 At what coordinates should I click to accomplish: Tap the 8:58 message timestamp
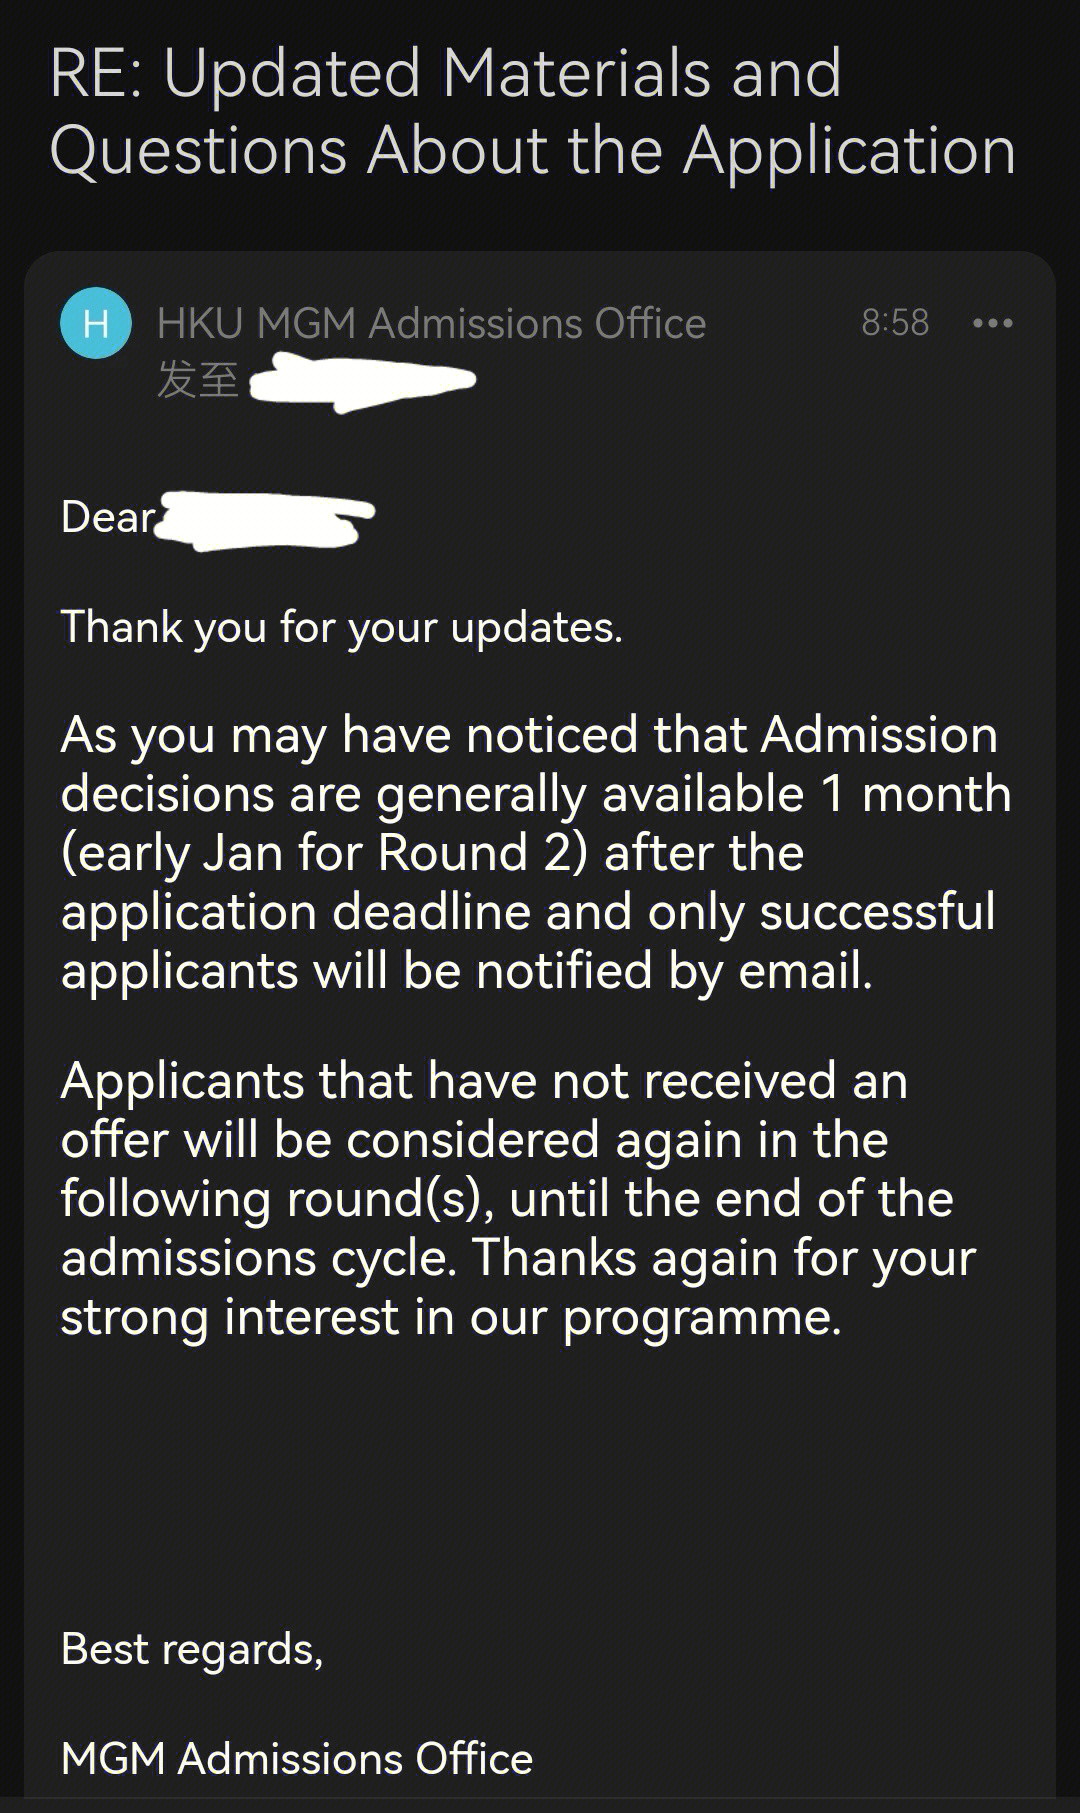coord(895,323)
